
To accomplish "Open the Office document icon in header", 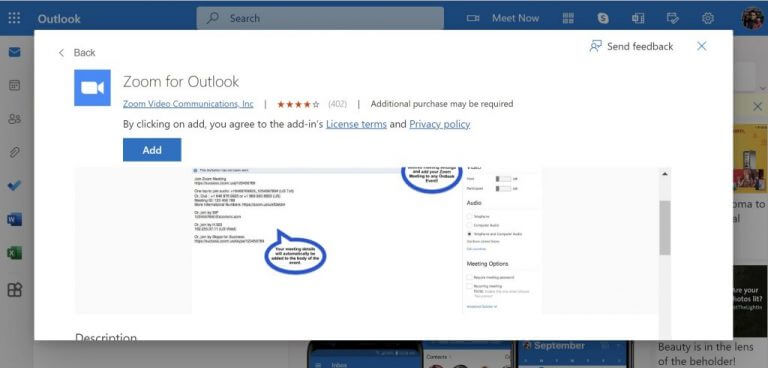I will click(x=638, y=18).
